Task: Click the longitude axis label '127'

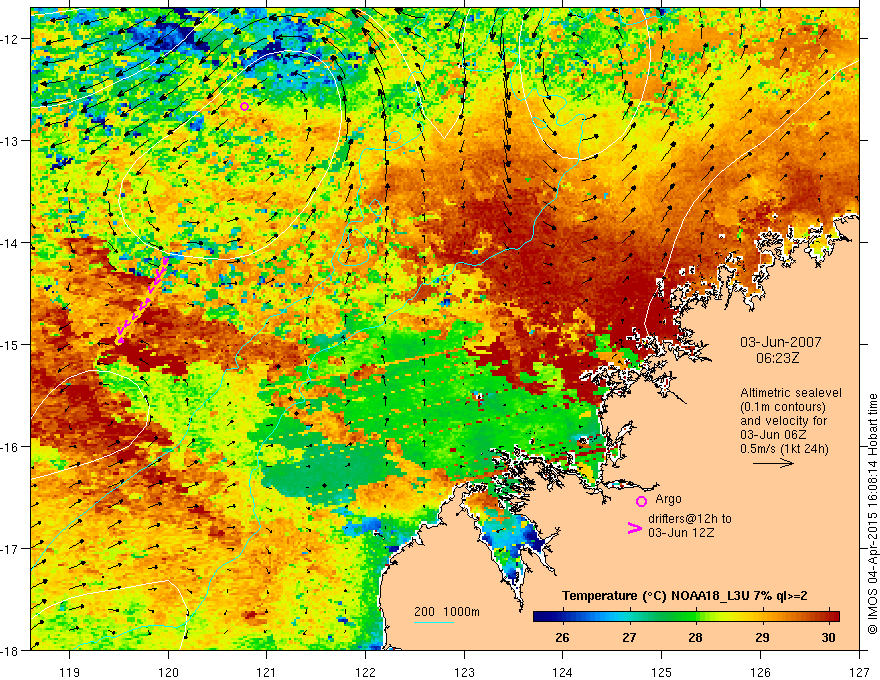Action: pos(859,672)
